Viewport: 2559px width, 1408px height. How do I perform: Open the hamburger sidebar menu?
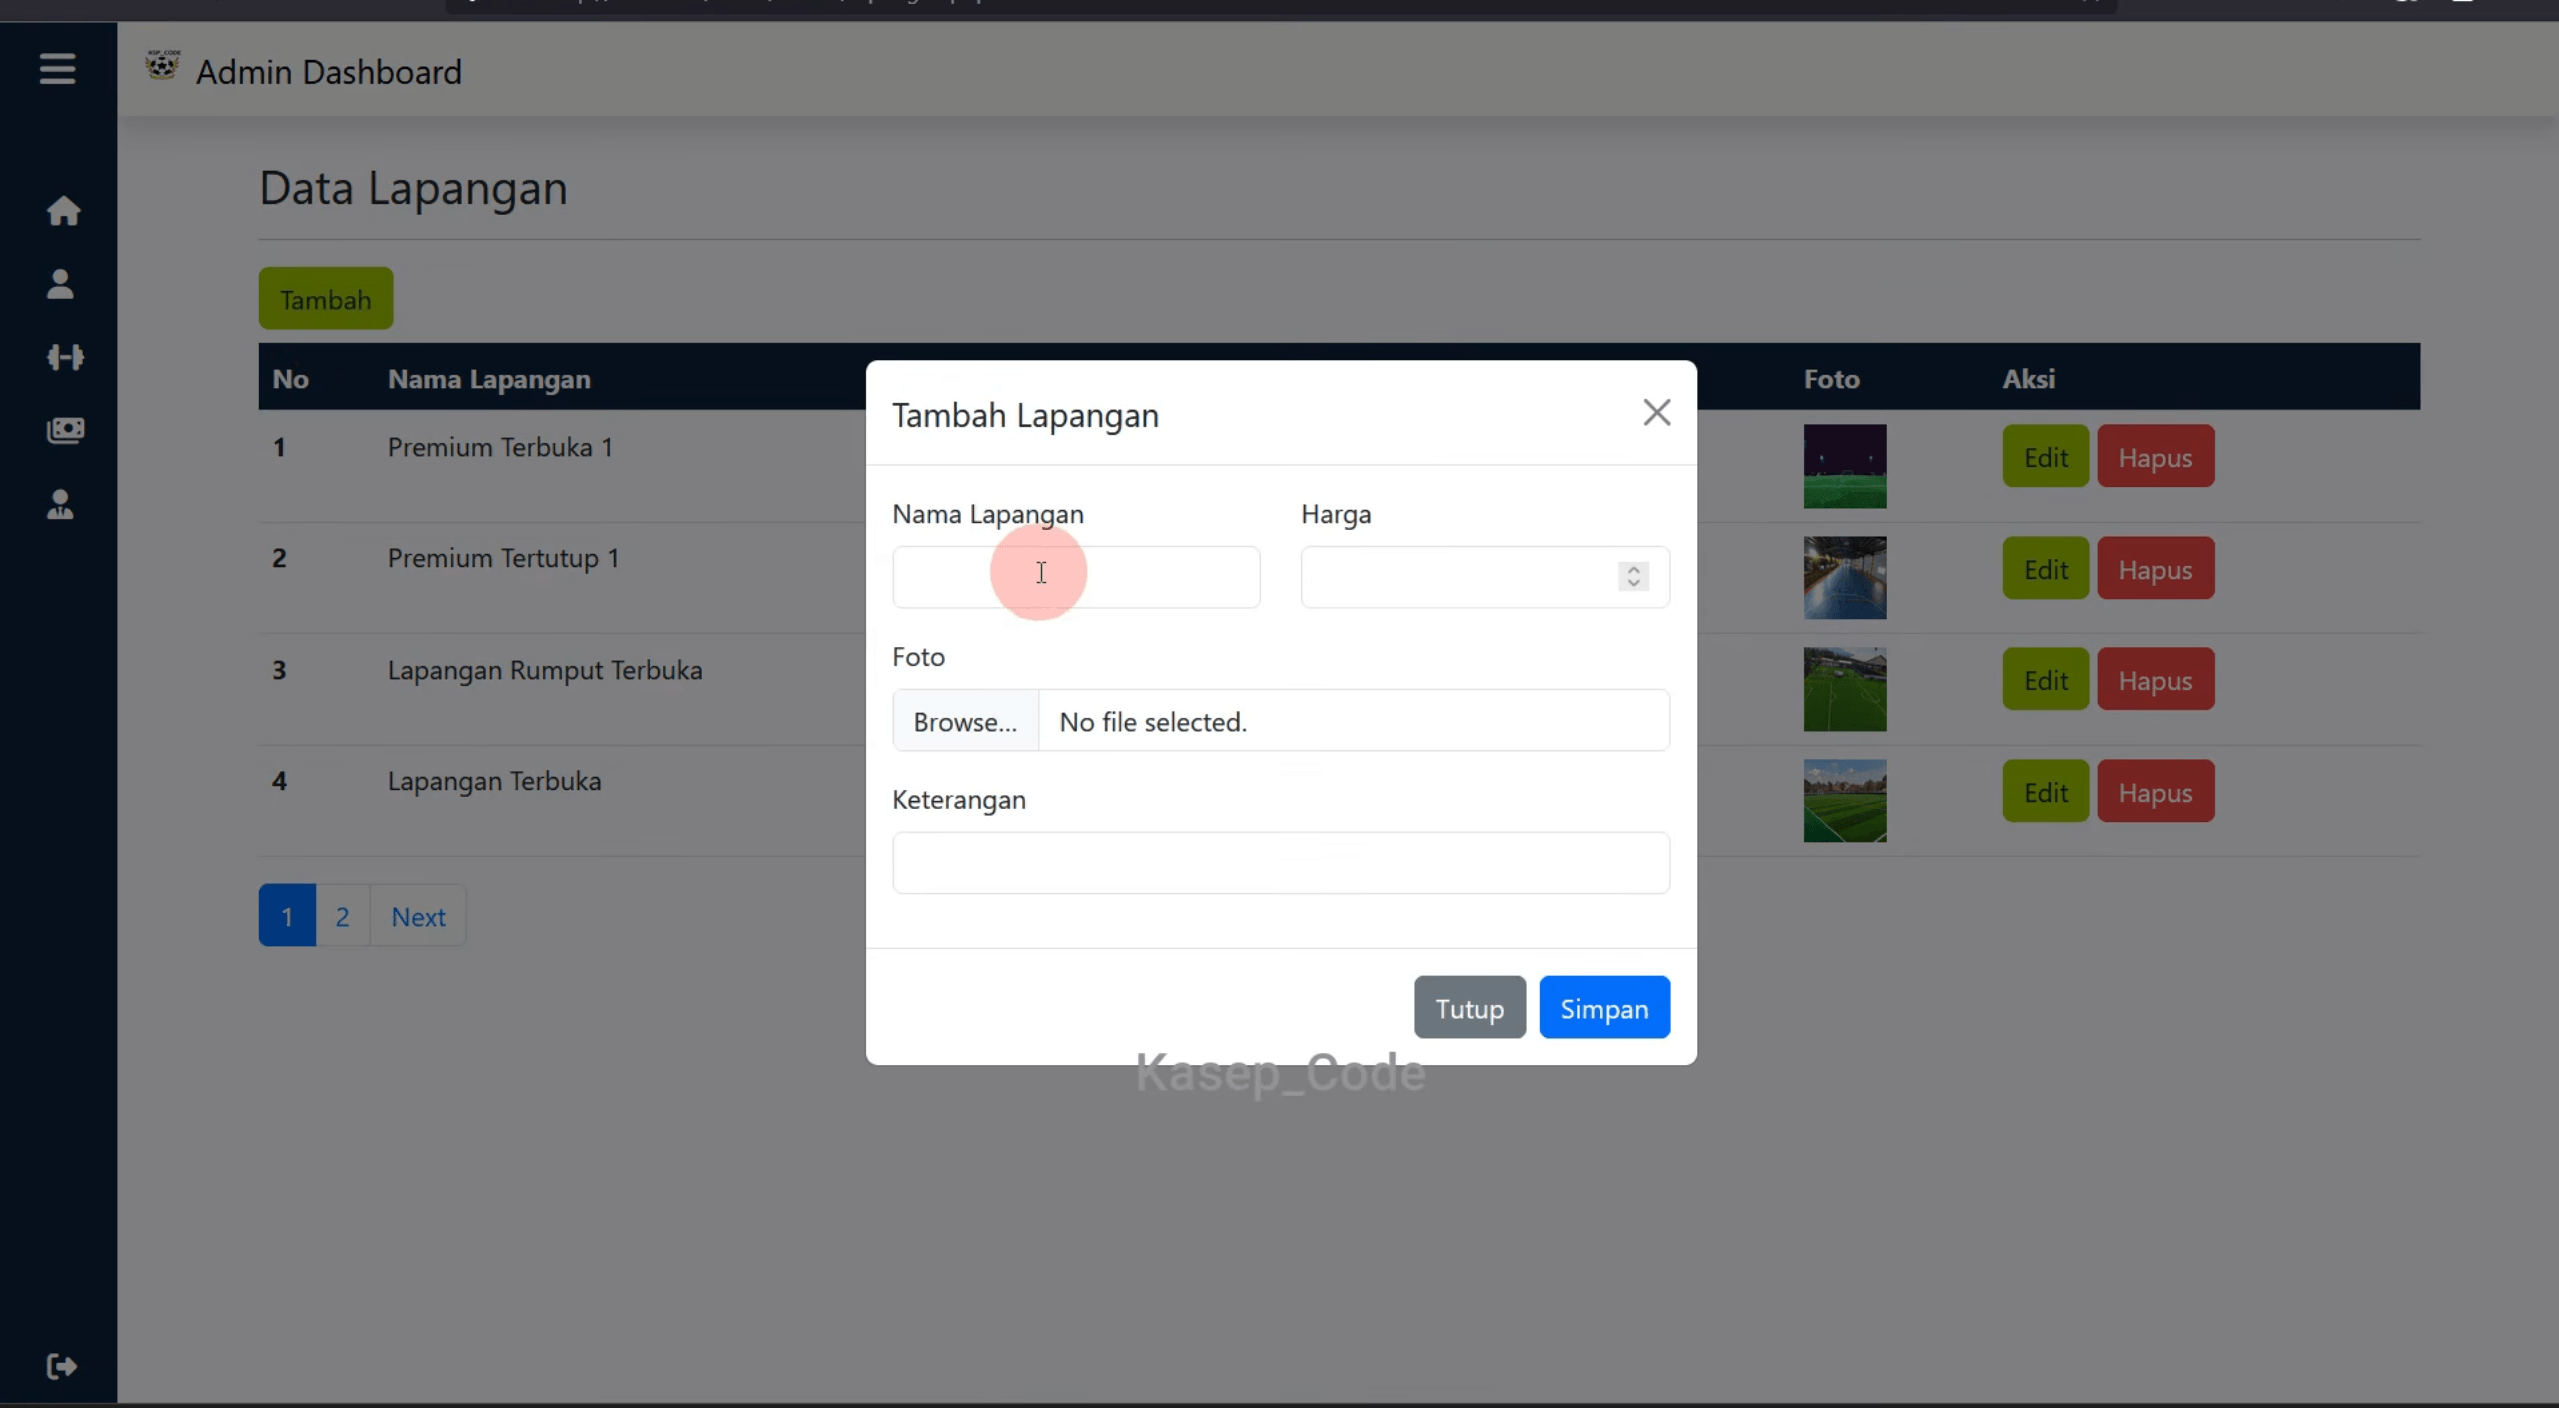57,69
